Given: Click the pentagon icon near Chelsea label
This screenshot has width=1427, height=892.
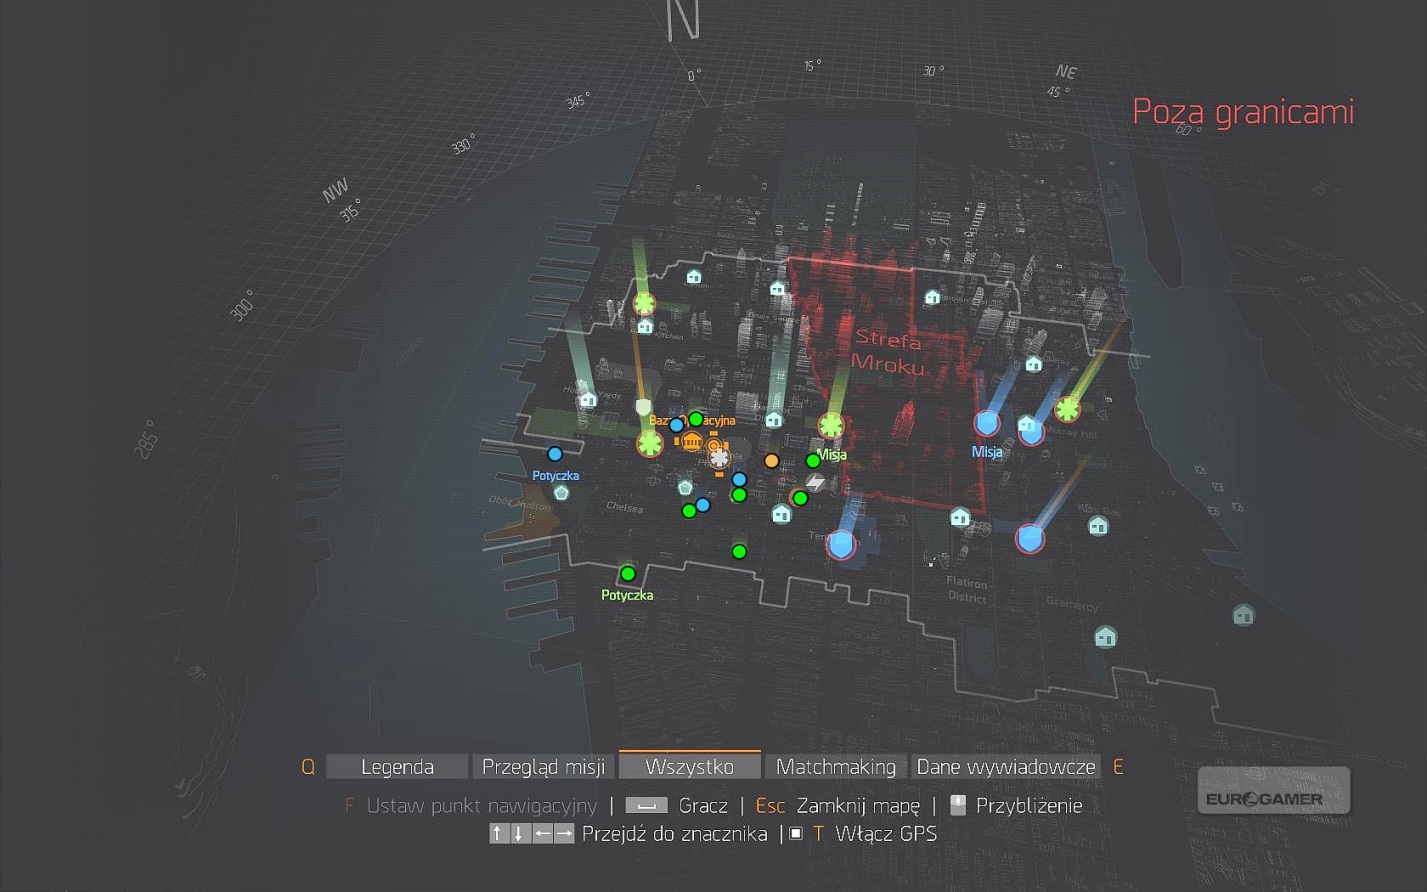Looking at the screenshot, I should pyautogui.click(x=685, y=488).
